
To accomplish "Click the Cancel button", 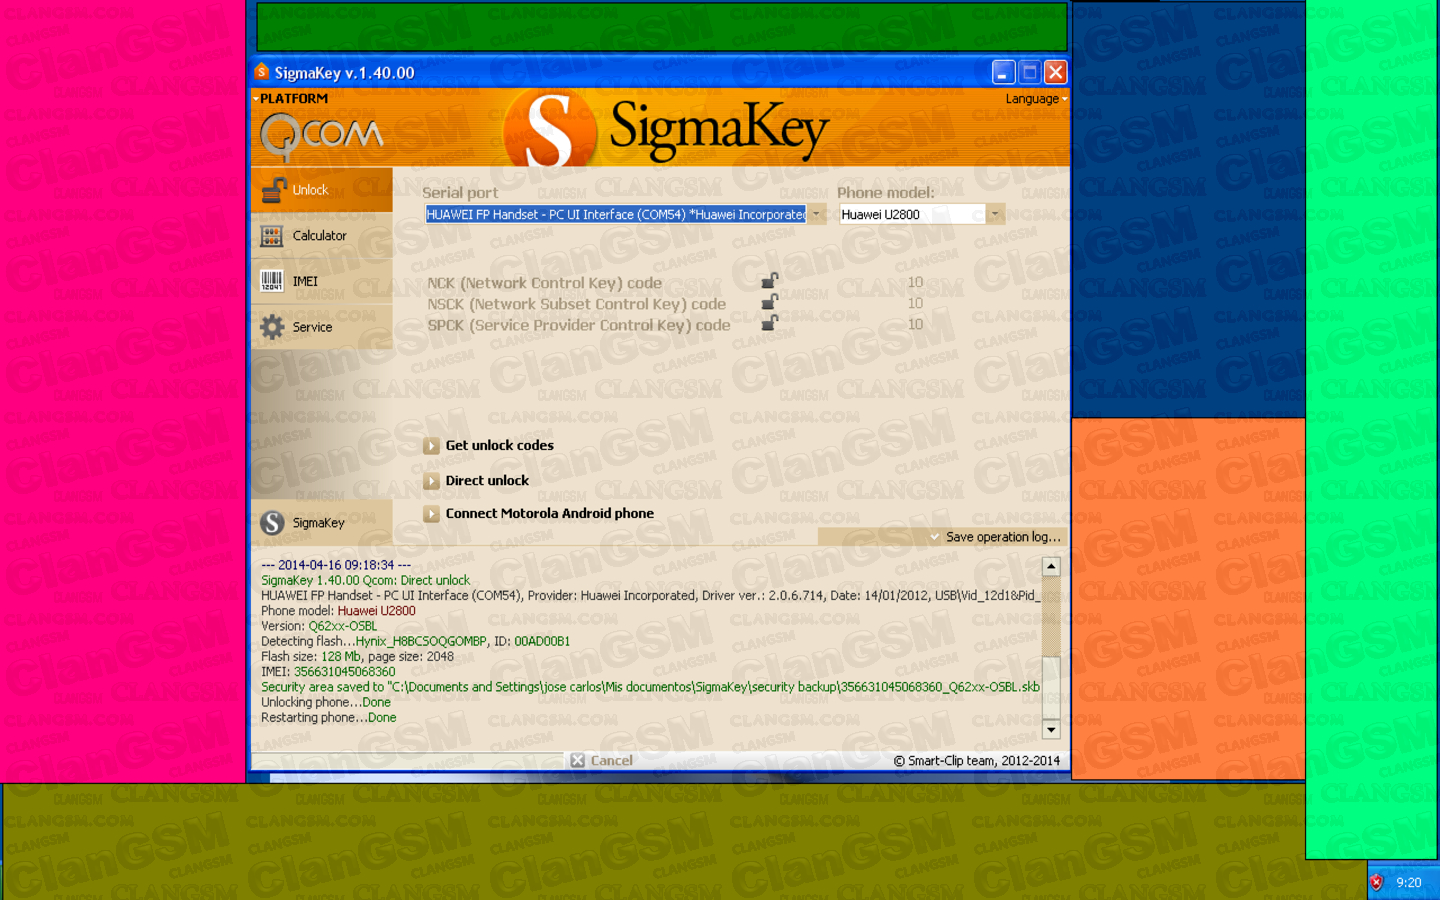I will tap(602, 761).
